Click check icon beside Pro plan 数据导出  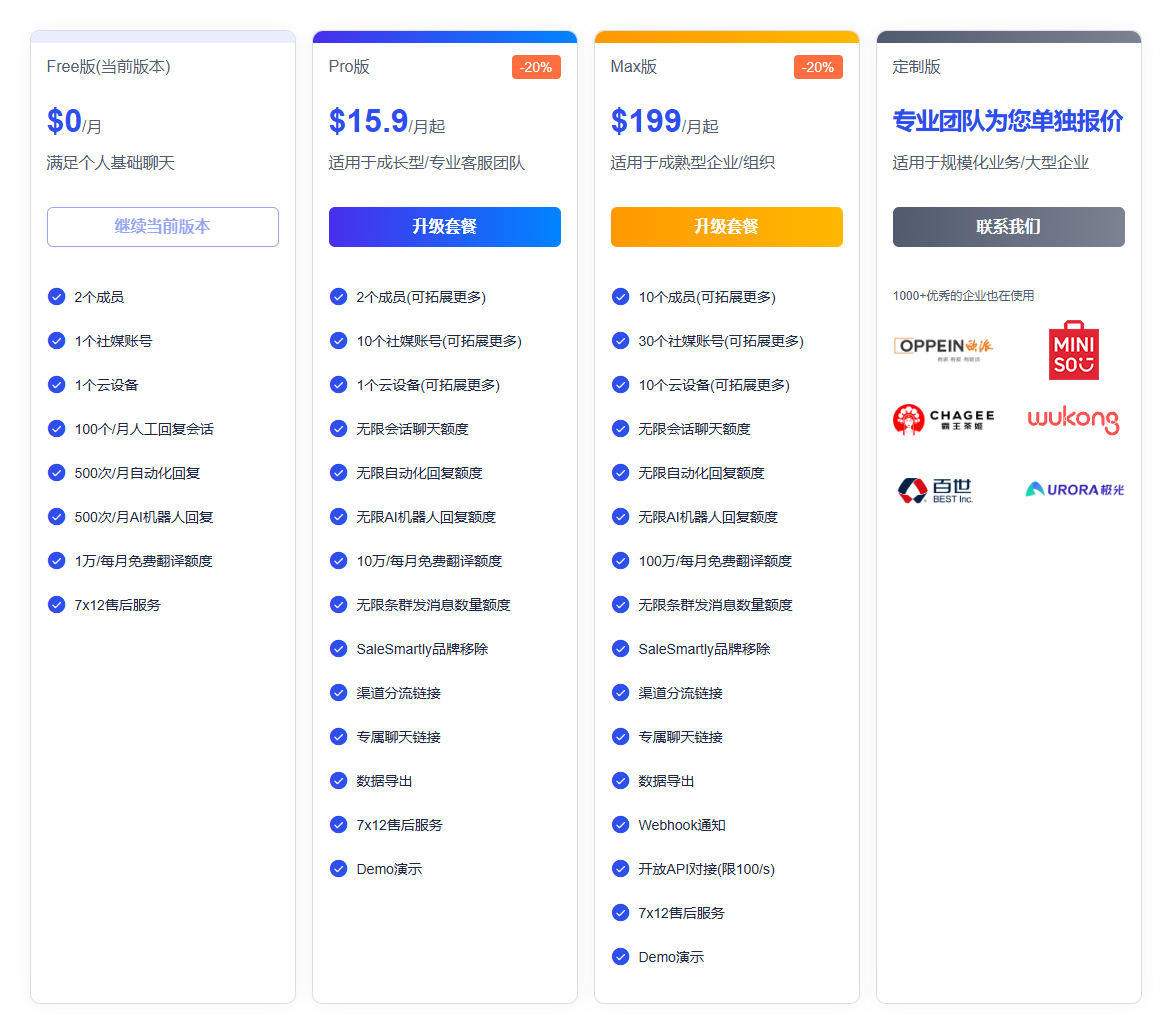(338, 781)
